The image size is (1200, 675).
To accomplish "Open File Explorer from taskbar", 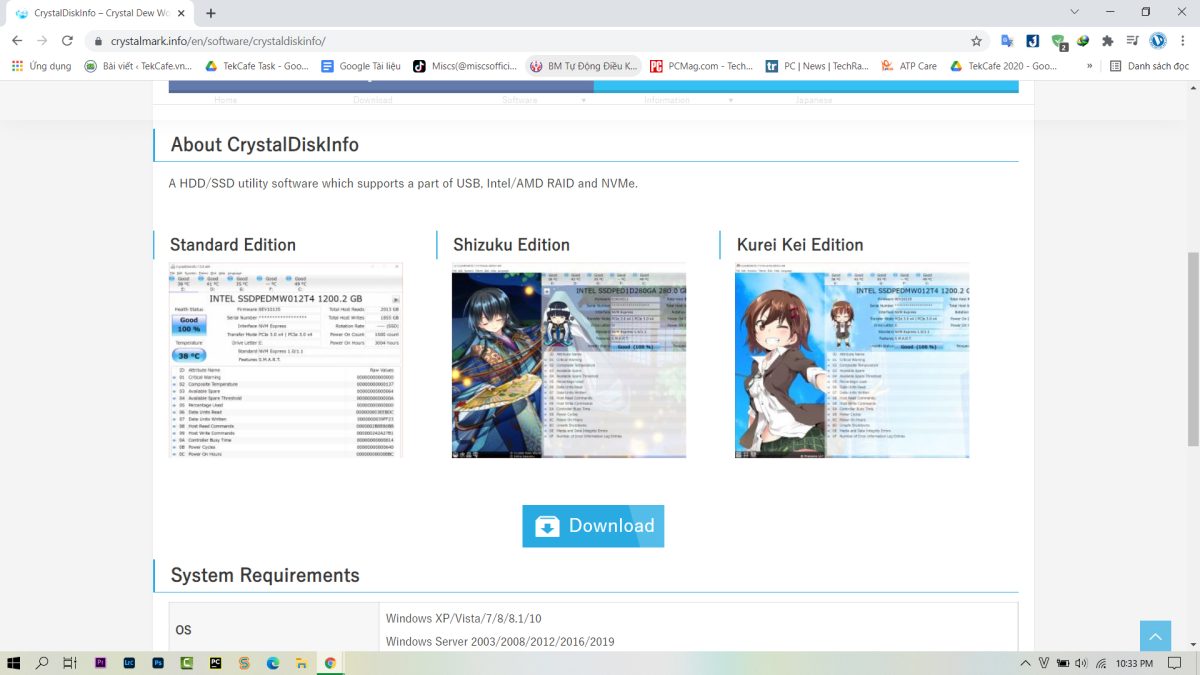I will (301, 663).
